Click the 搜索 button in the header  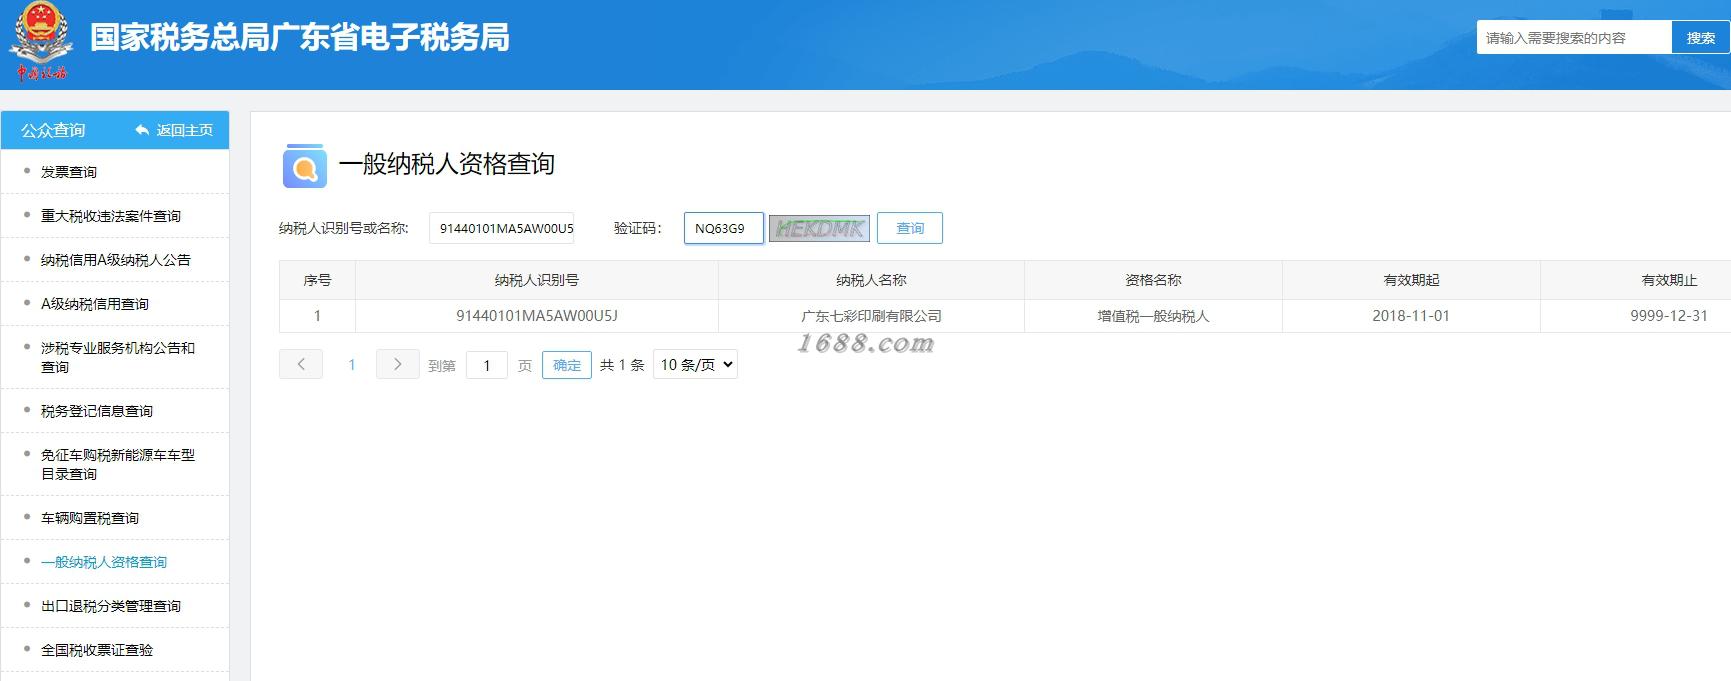(1701, 38)
